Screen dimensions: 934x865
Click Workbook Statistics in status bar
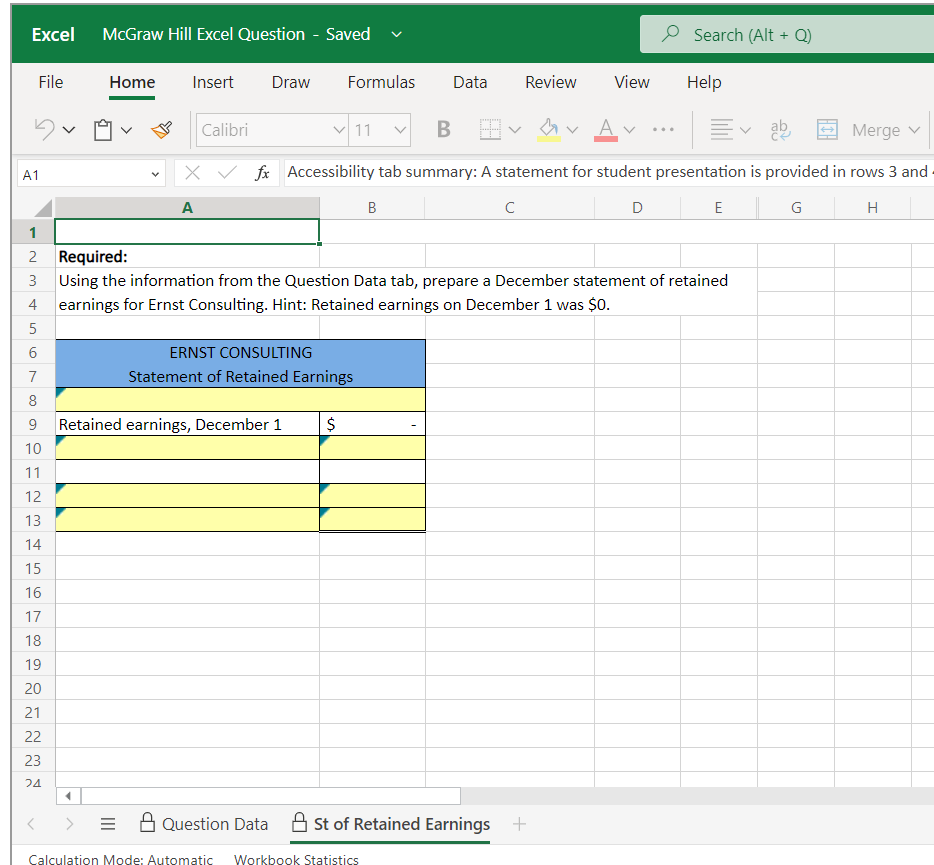(296, 859)
